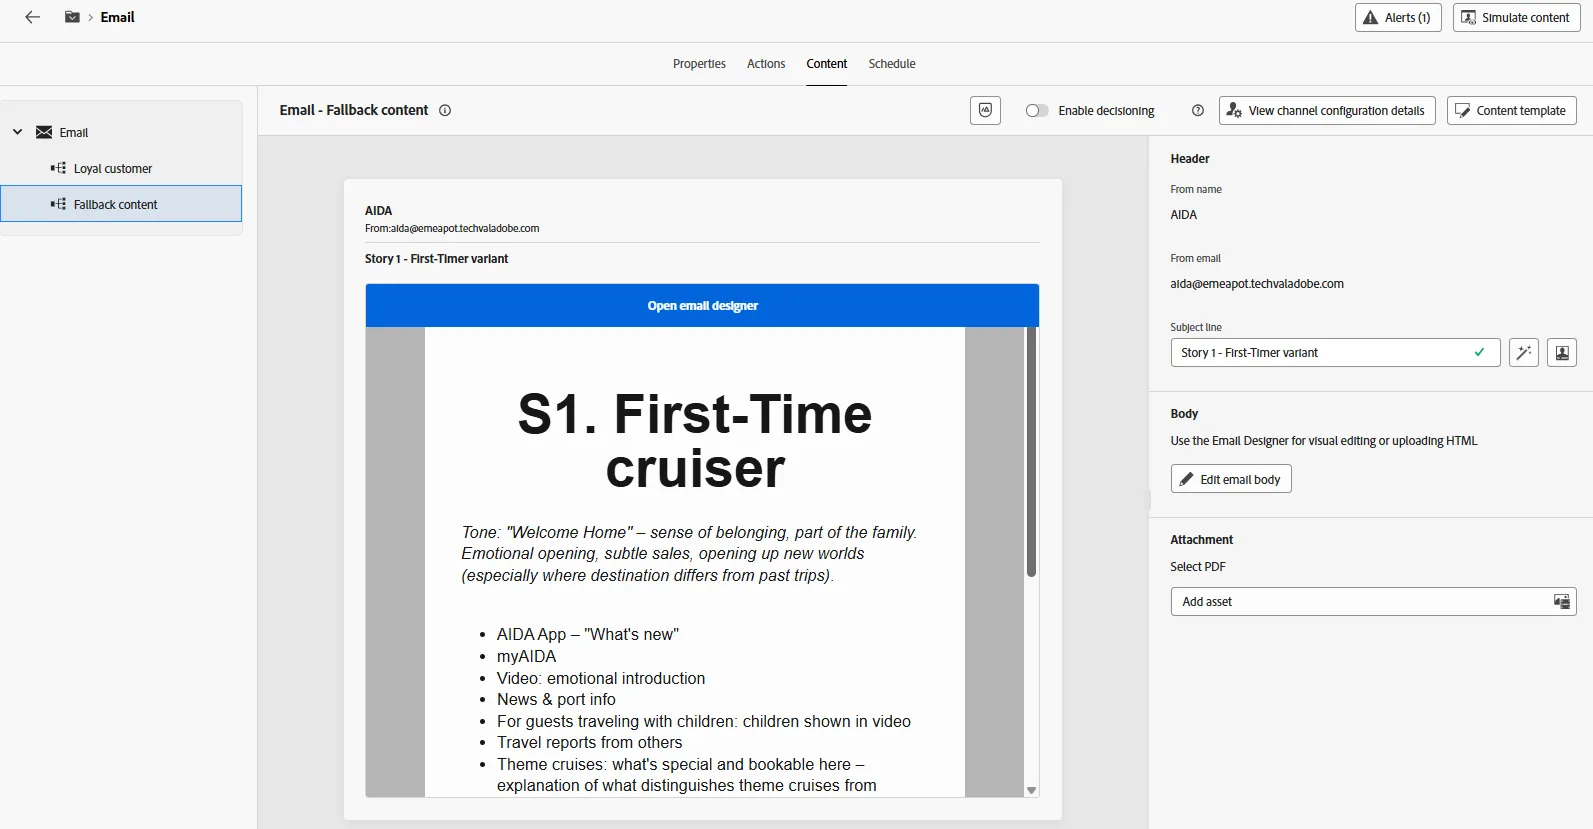The image size is (1593, 829).
Task: Toggle the Enable decisioning switch
Action: coord(1037,111)
